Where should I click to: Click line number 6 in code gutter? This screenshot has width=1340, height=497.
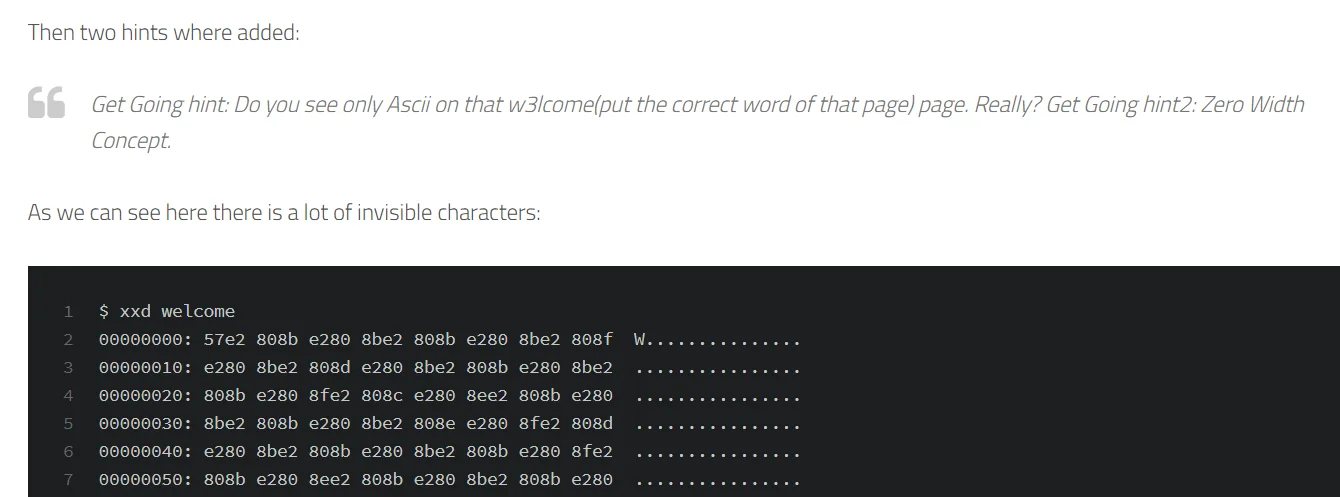pos(68,451)
